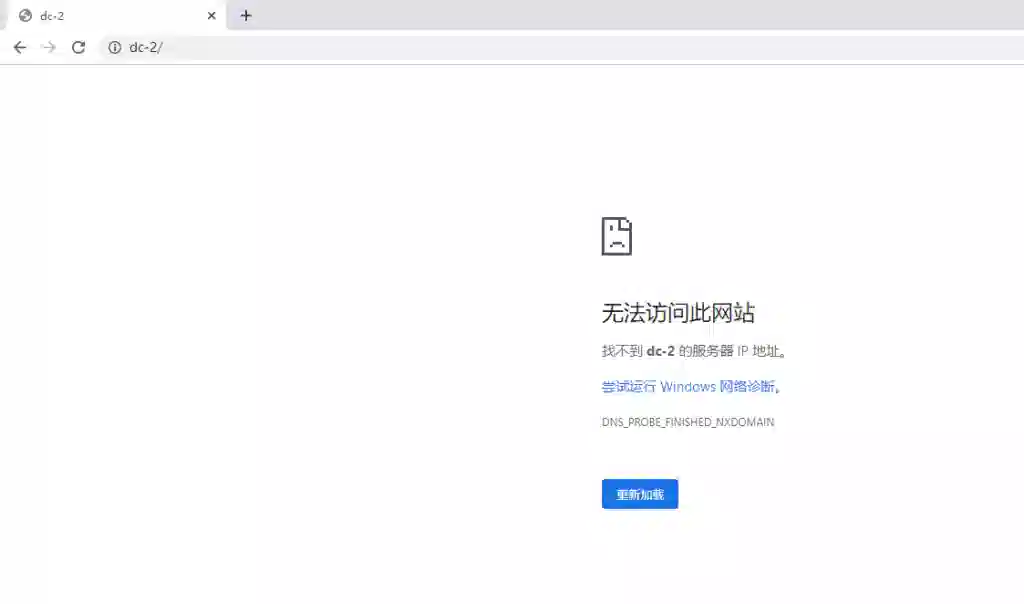This screenshot has height=604, width=1024.
Task: Close the dc-2 tab
Action: [x=212, y=16]
